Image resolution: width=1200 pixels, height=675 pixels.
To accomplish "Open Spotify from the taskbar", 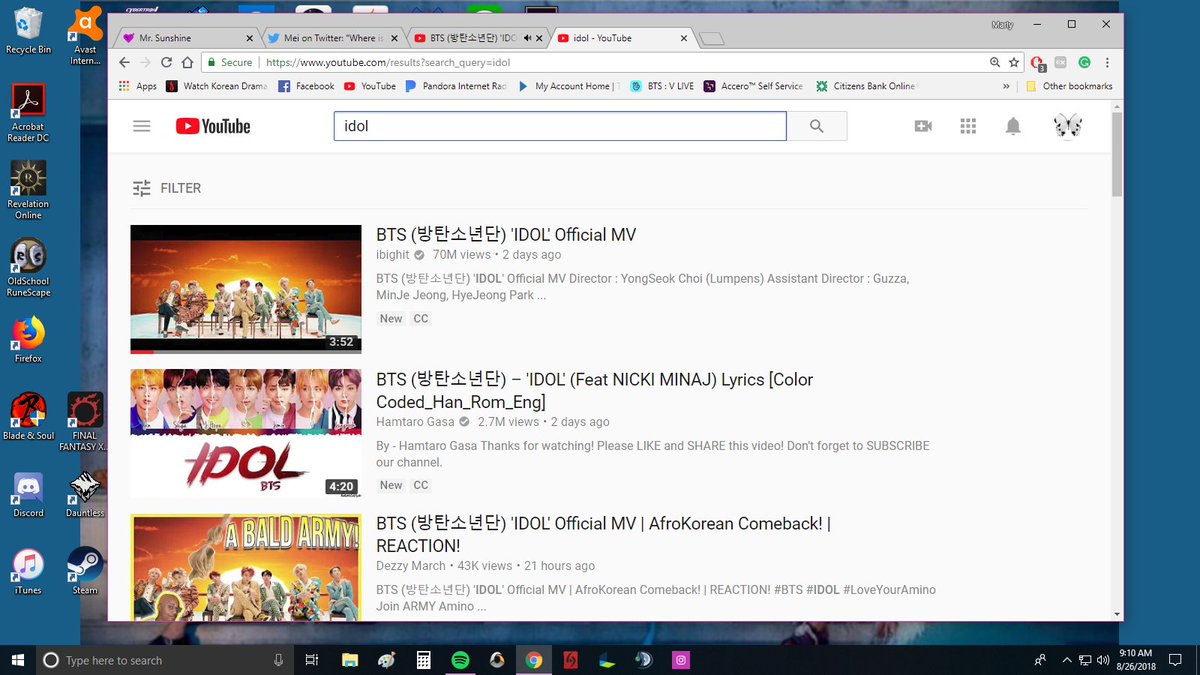I will [460, 660].
